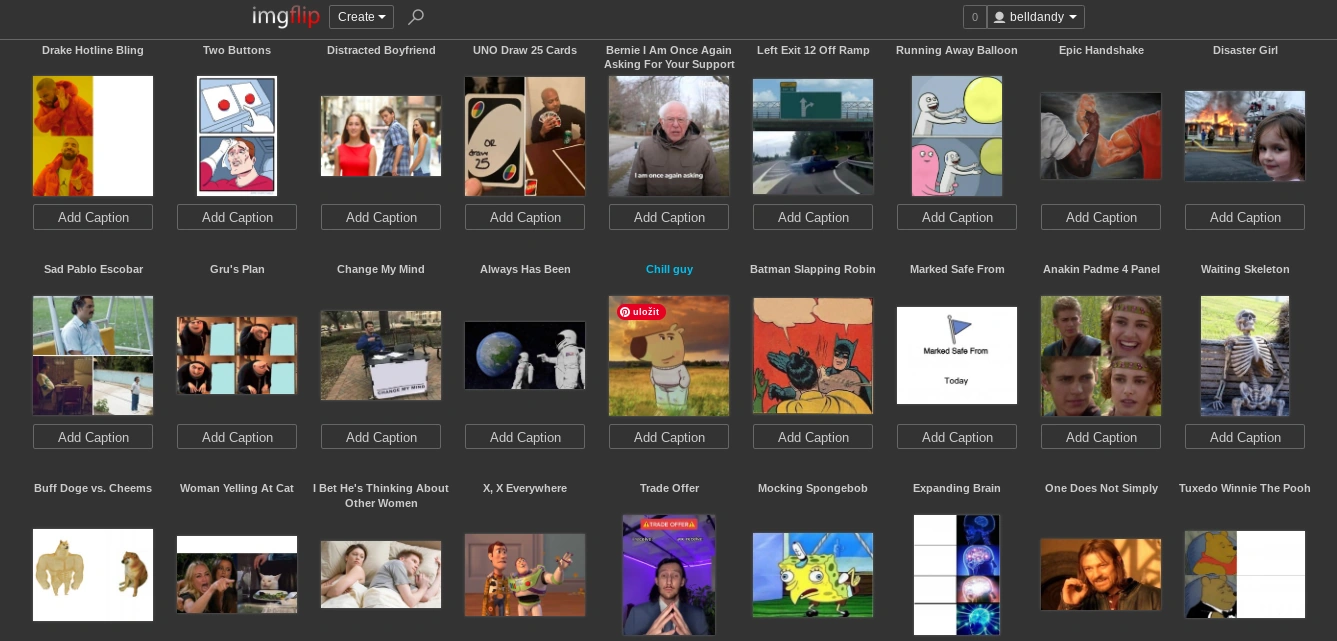Select the Trade Offer image
The width and height of the screenshot is (1337, 641).
(x=669, y=575)
